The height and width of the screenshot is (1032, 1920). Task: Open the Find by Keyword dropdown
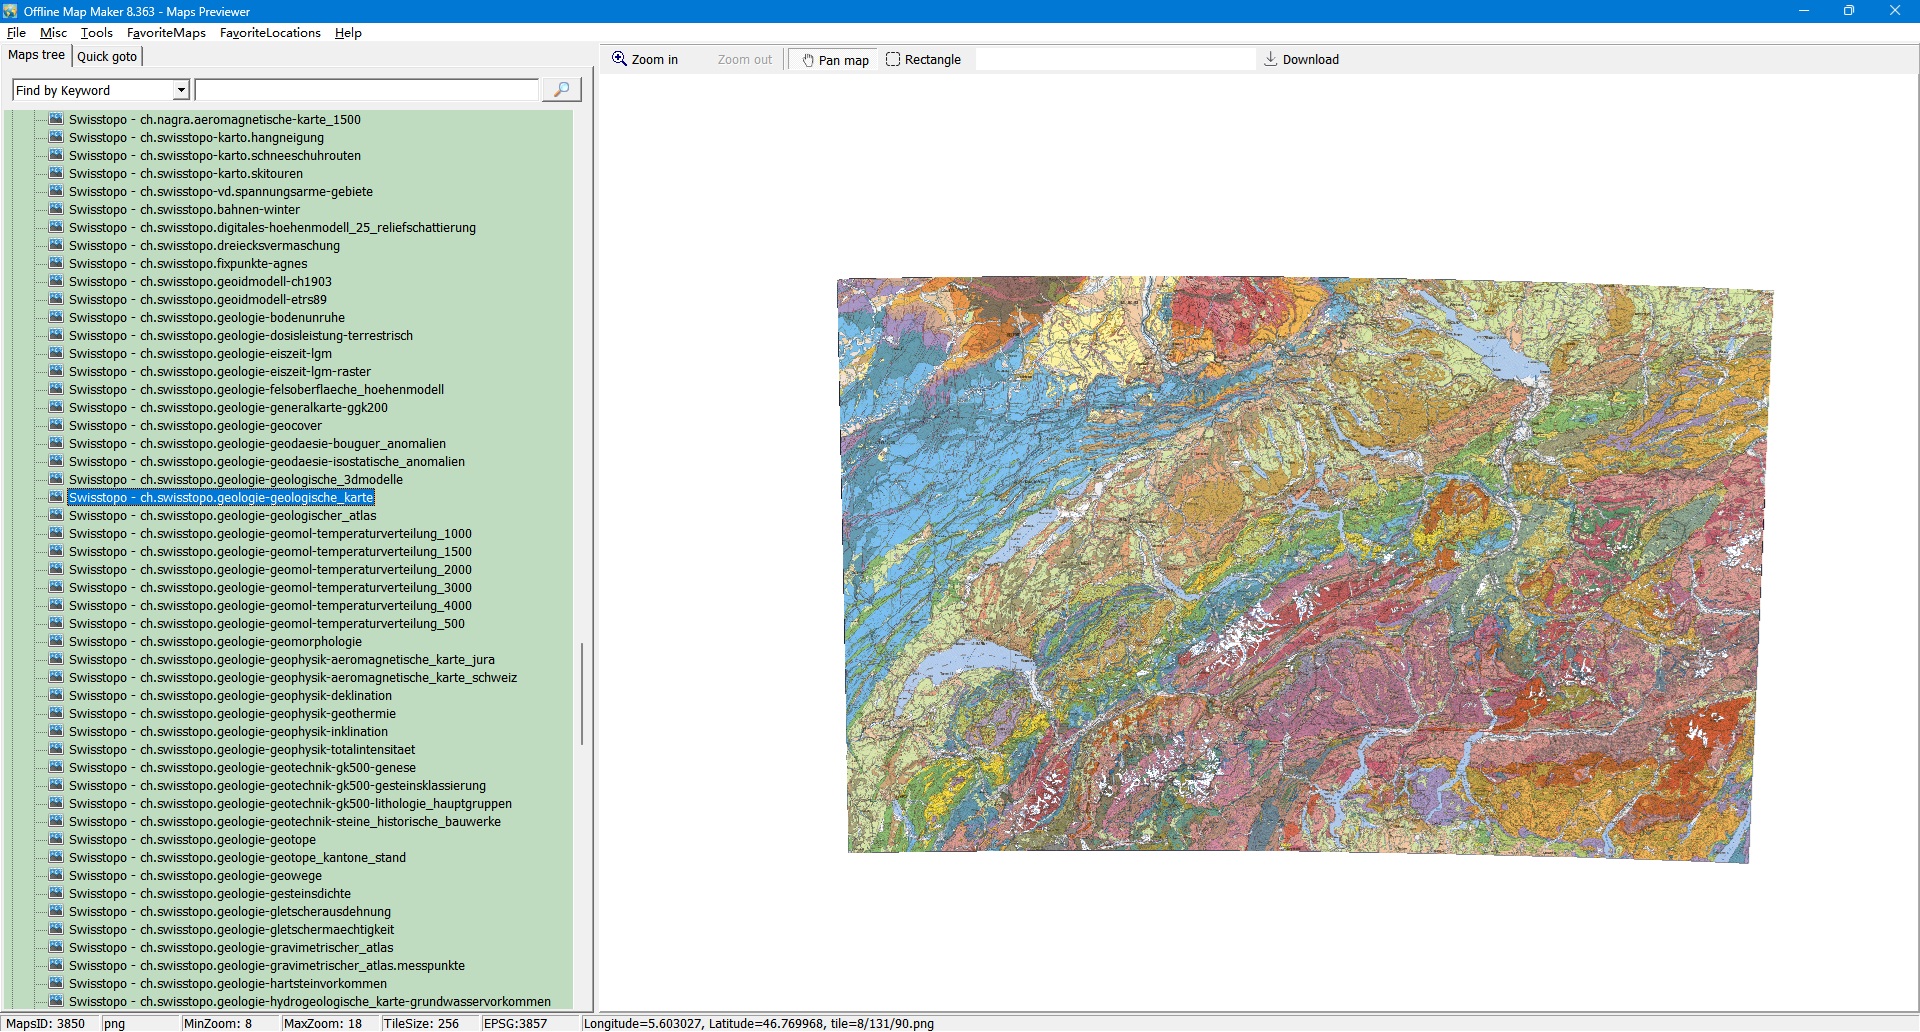pyautogui.click(x=181, y=90)
